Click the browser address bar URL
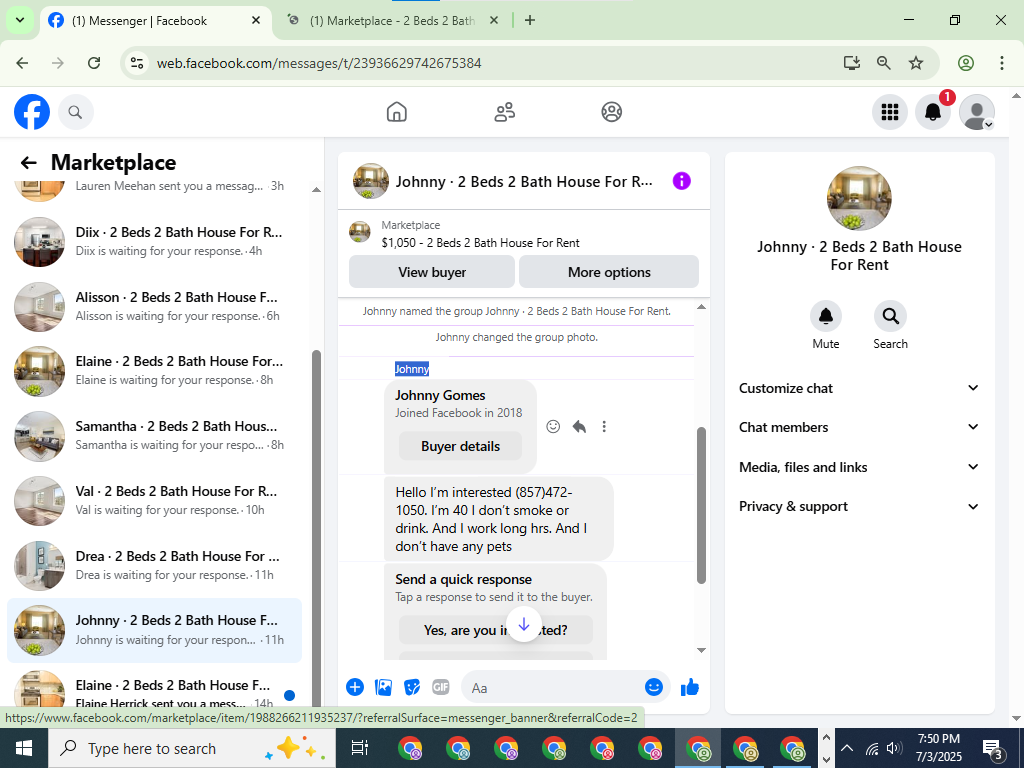The height and width of the screenshot is (768, 1024). pos(319,63)
